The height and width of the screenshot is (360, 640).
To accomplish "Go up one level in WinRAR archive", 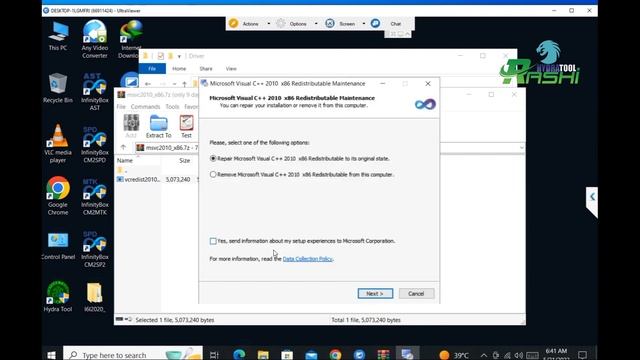I will tap(123, 147).
